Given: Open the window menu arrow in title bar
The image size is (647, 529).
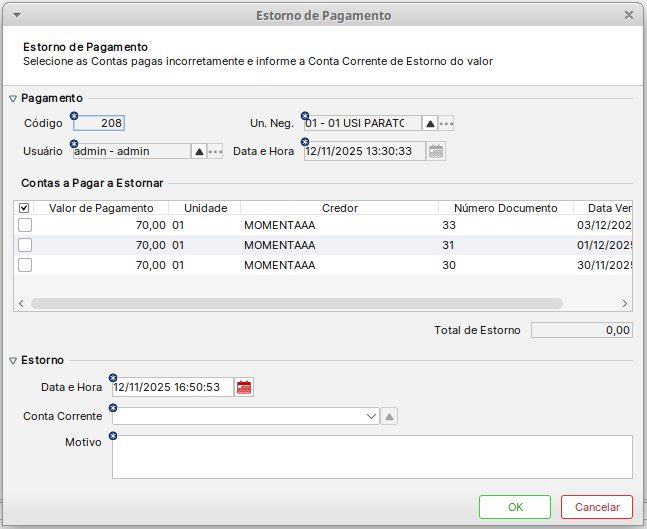Looking at the screenshot, I should pyautogui.click(x=17, y=15).
